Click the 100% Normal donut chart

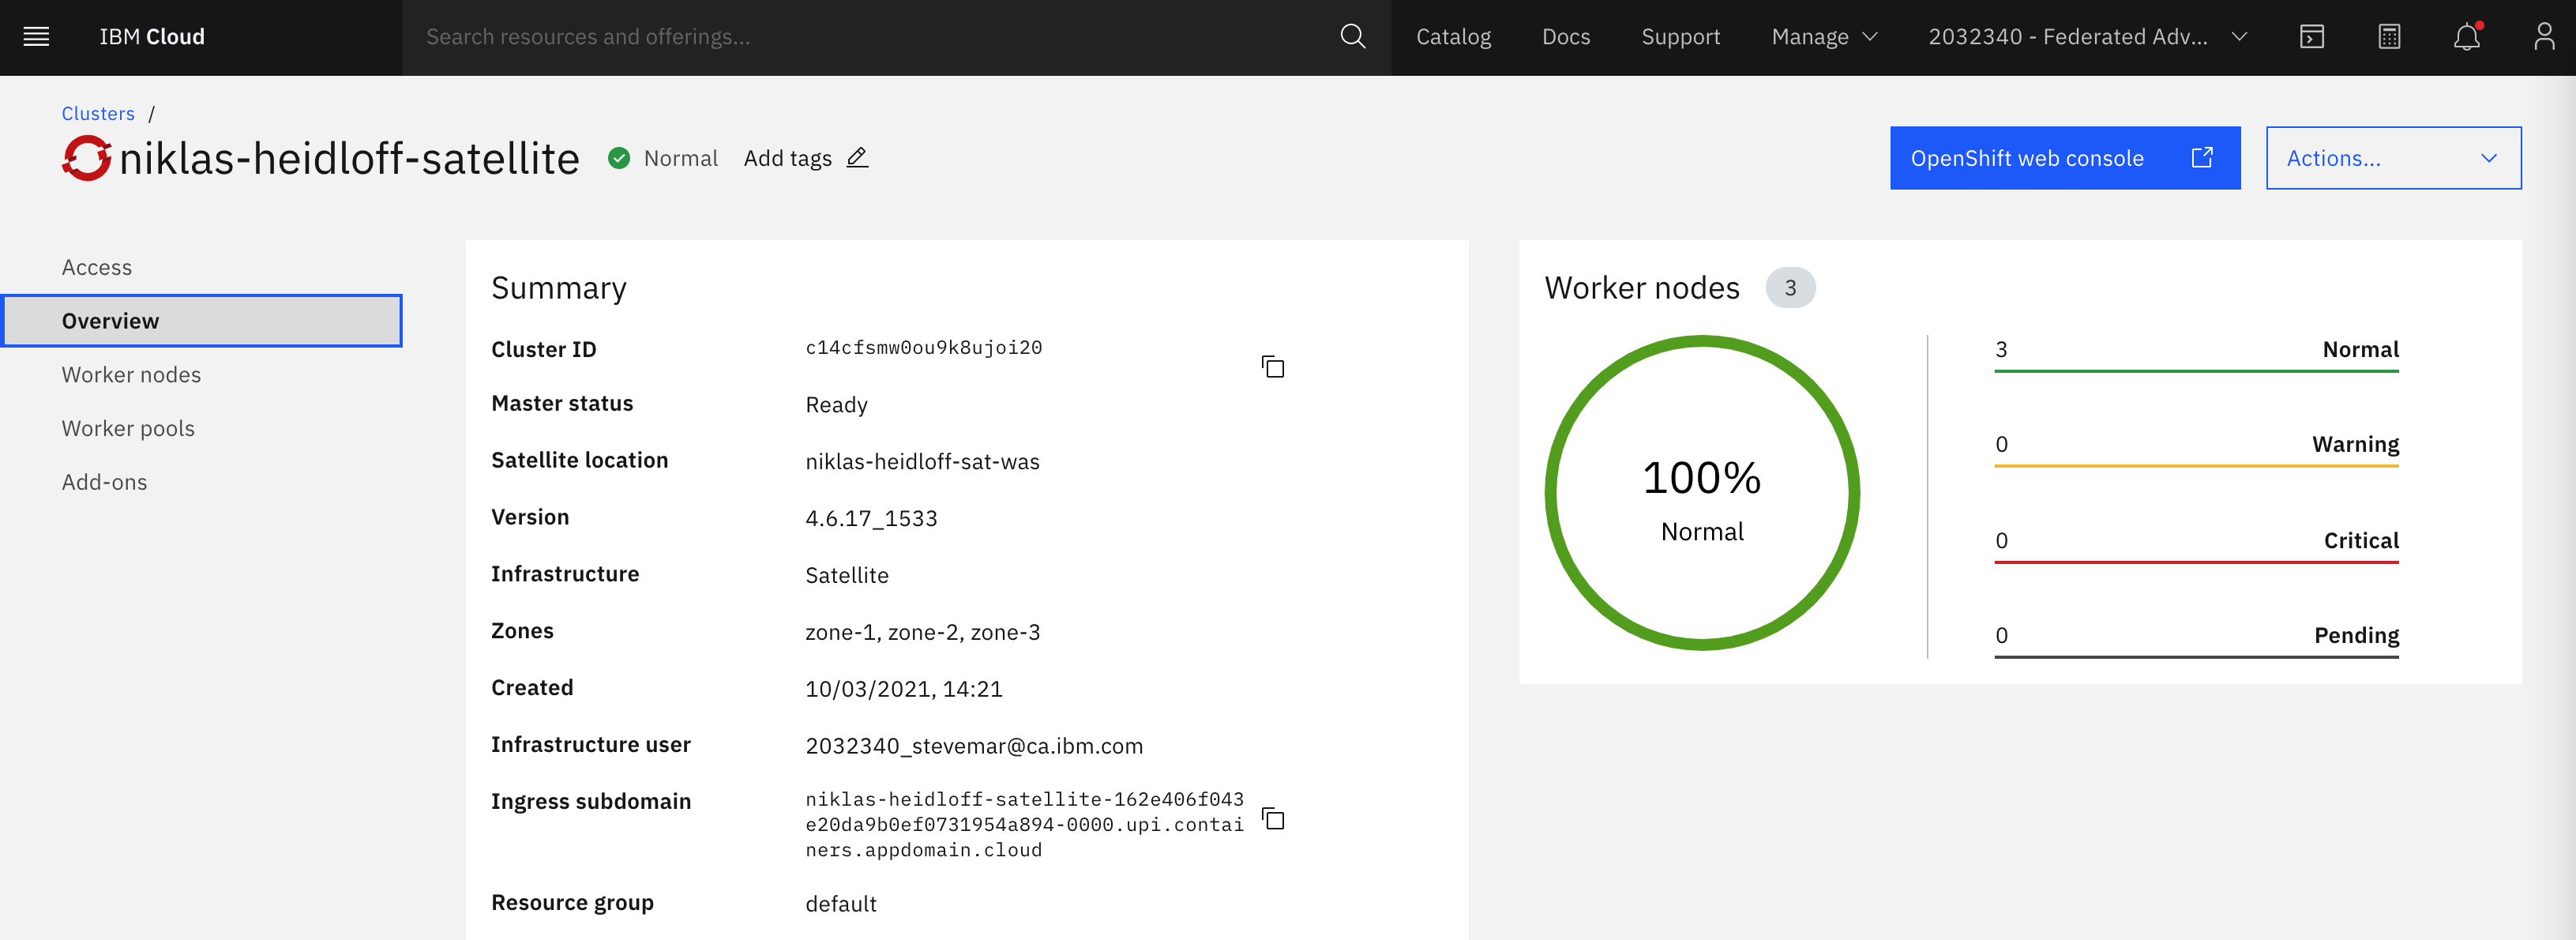point(1701,492)
